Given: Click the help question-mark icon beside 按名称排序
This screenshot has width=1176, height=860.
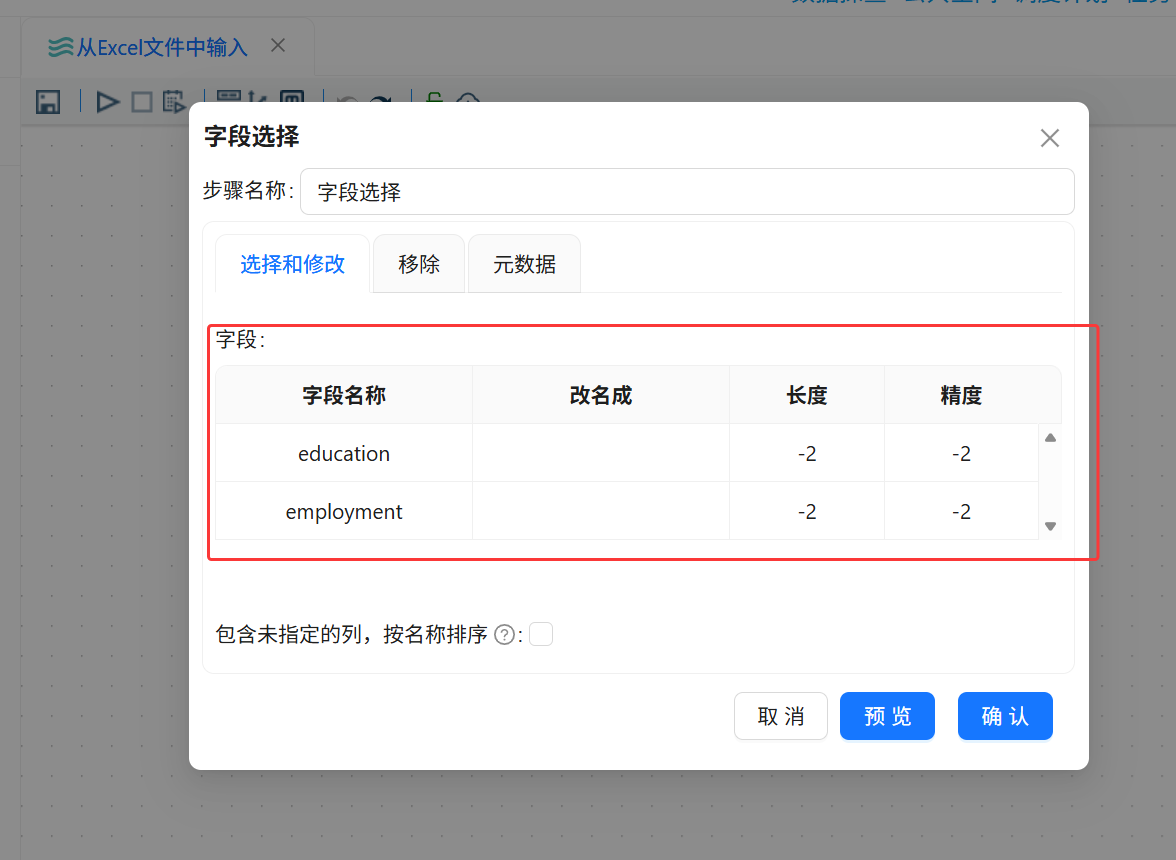Looking at the screenshot, I should pos(505,635).
